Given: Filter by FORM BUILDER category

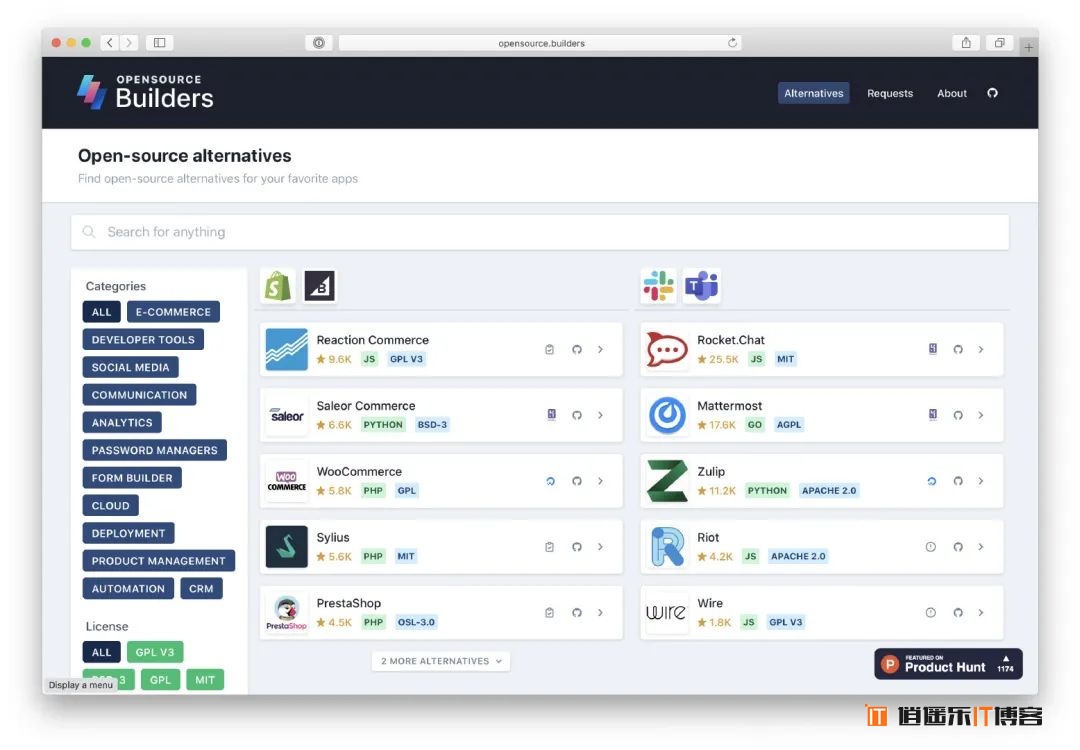Looking at the screenshot, I should coord(132,478).
